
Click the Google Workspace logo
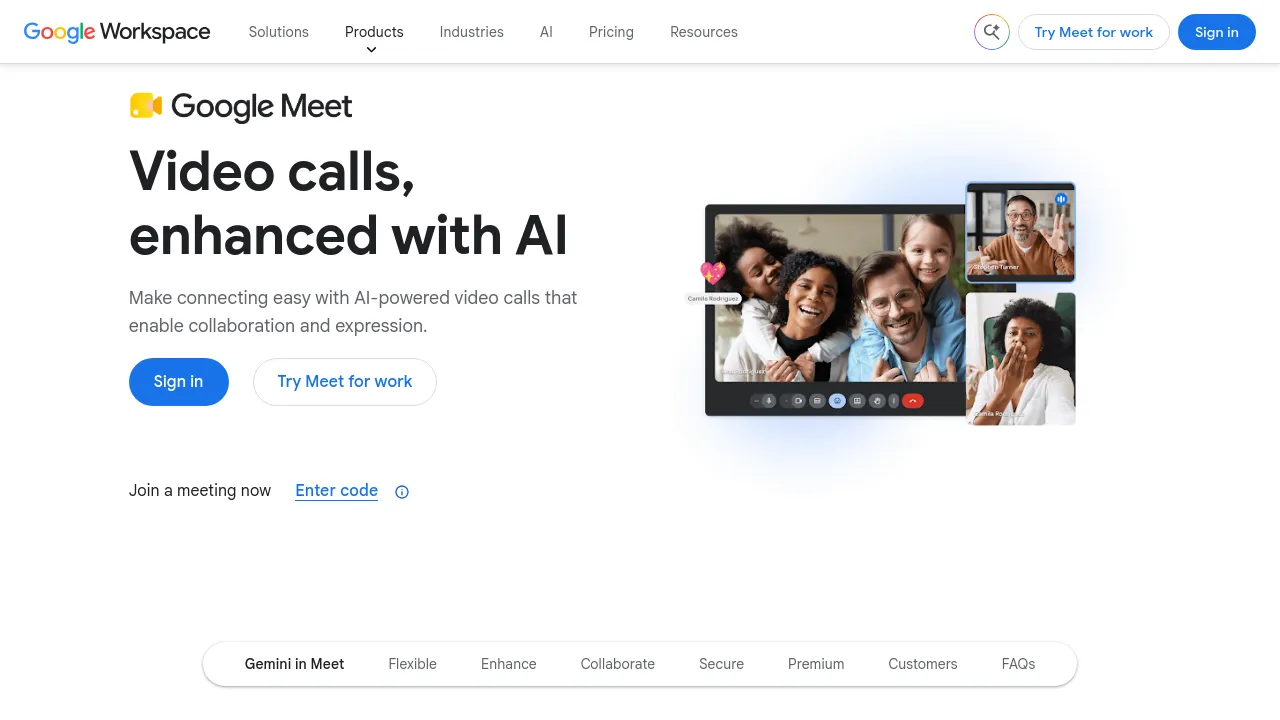tap(117, 32)
